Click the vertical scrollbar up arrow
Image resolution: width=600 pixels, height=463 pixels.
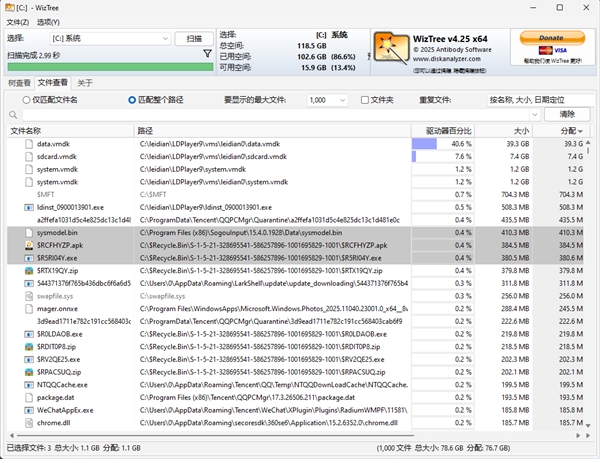pyautogui.click(x=588, y=142)
